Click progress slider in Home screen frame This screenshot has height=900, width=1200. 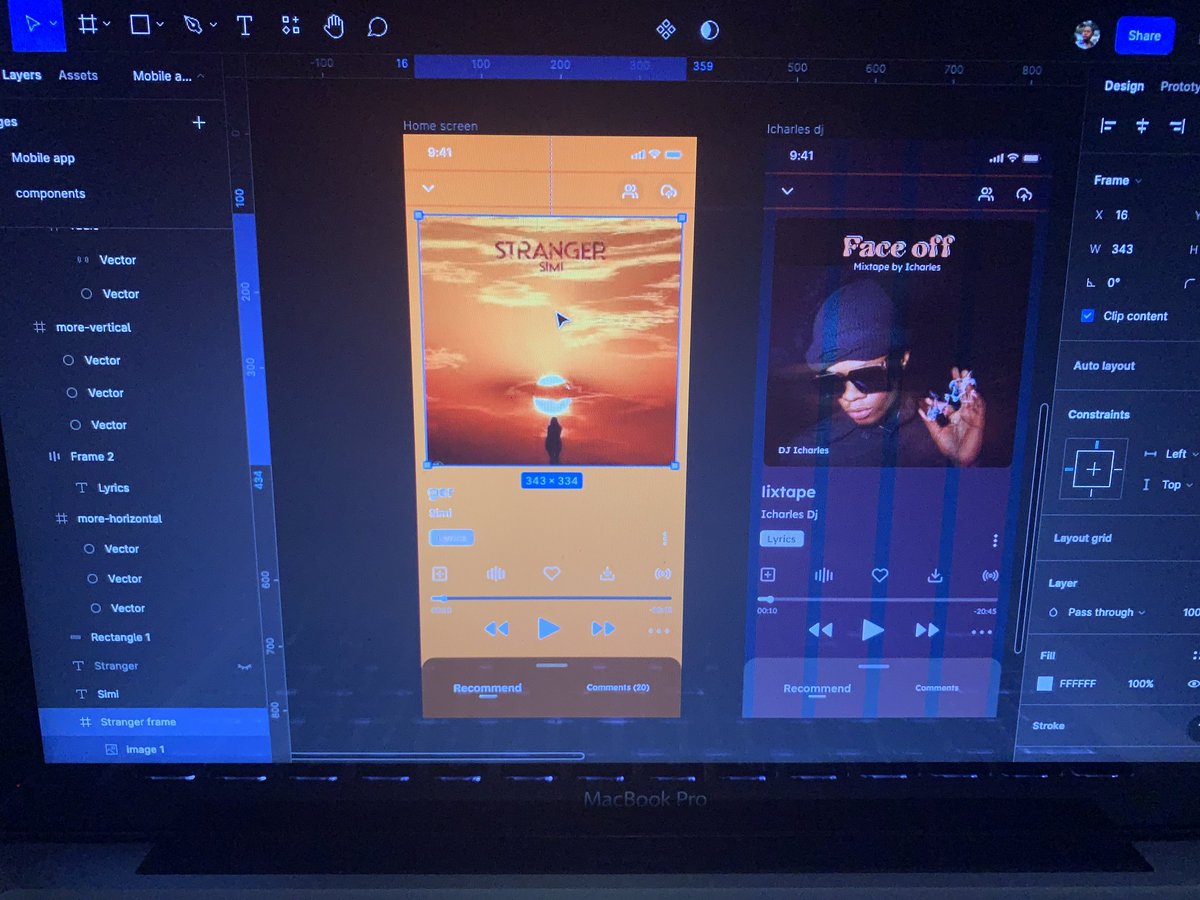pos(551,598)
